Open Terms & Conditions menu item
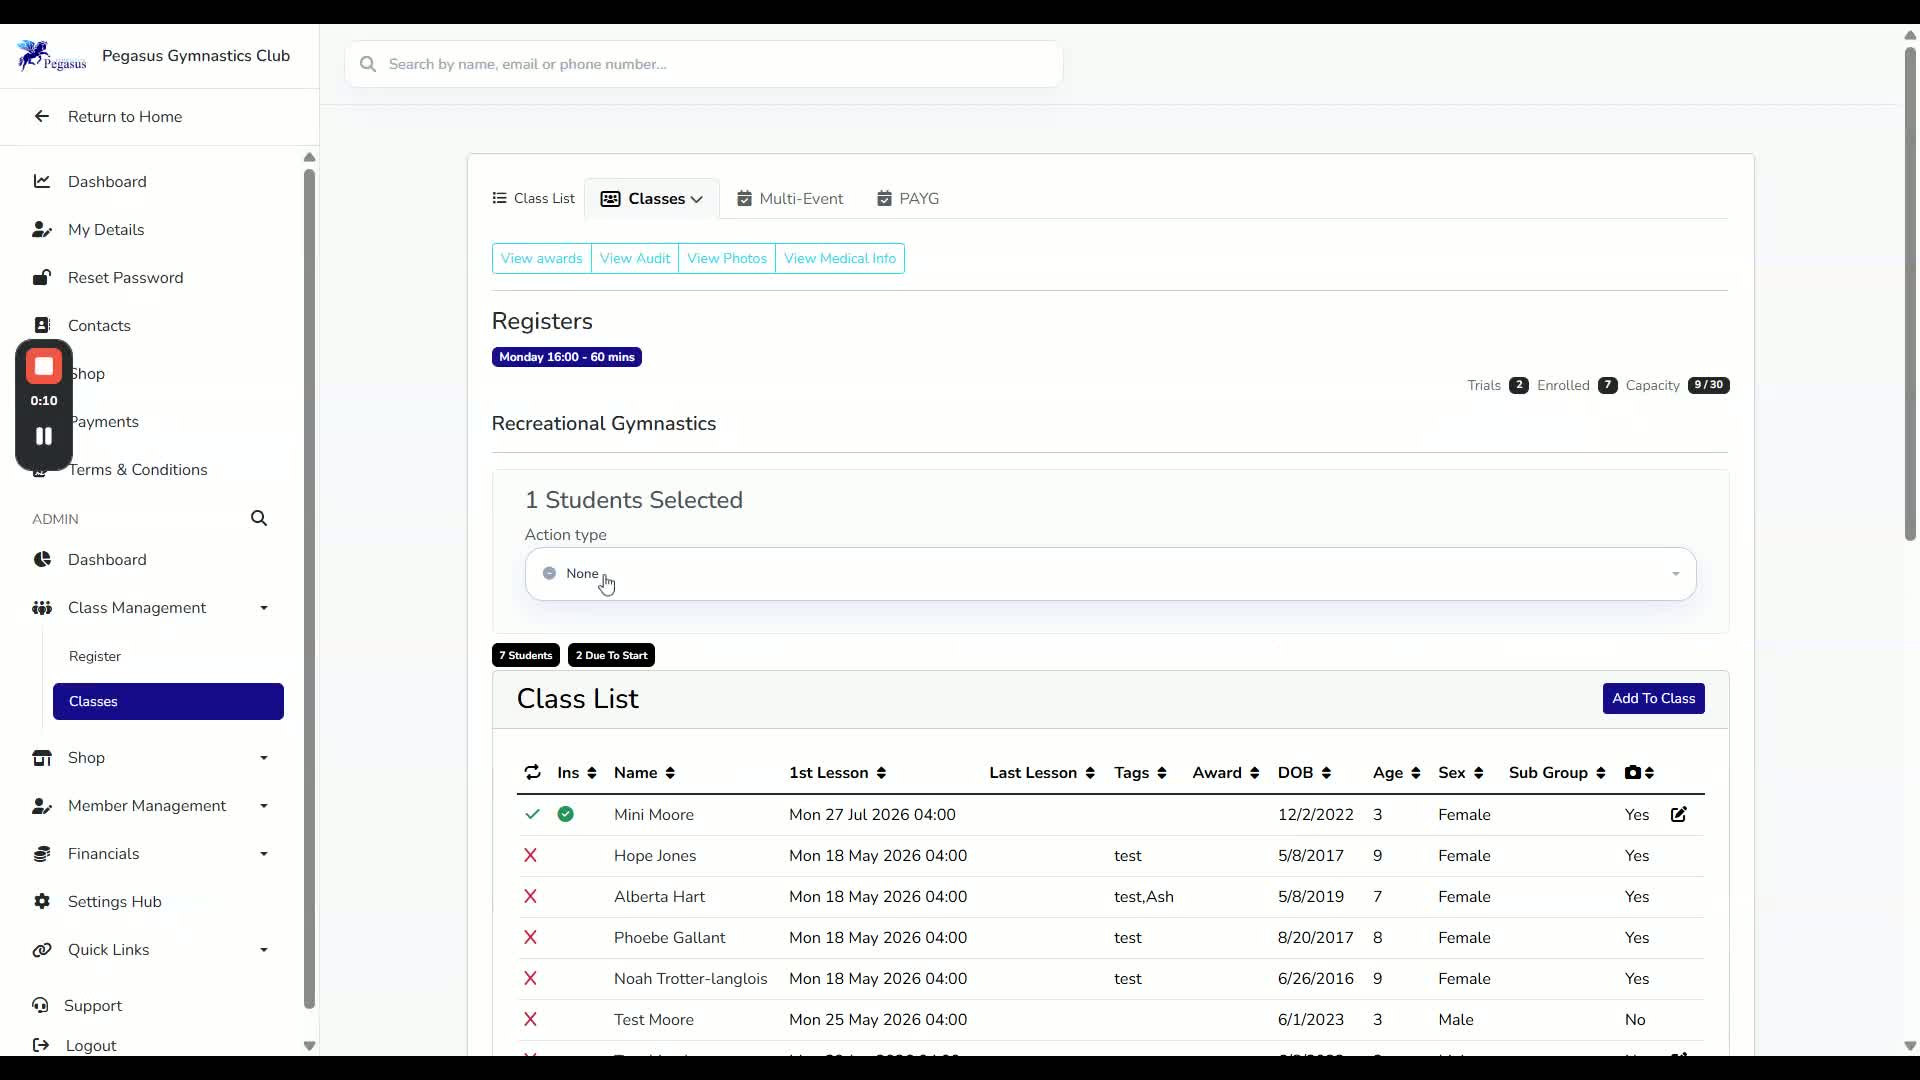The height and width of the screenshot is (1080, 1920). 138,469
